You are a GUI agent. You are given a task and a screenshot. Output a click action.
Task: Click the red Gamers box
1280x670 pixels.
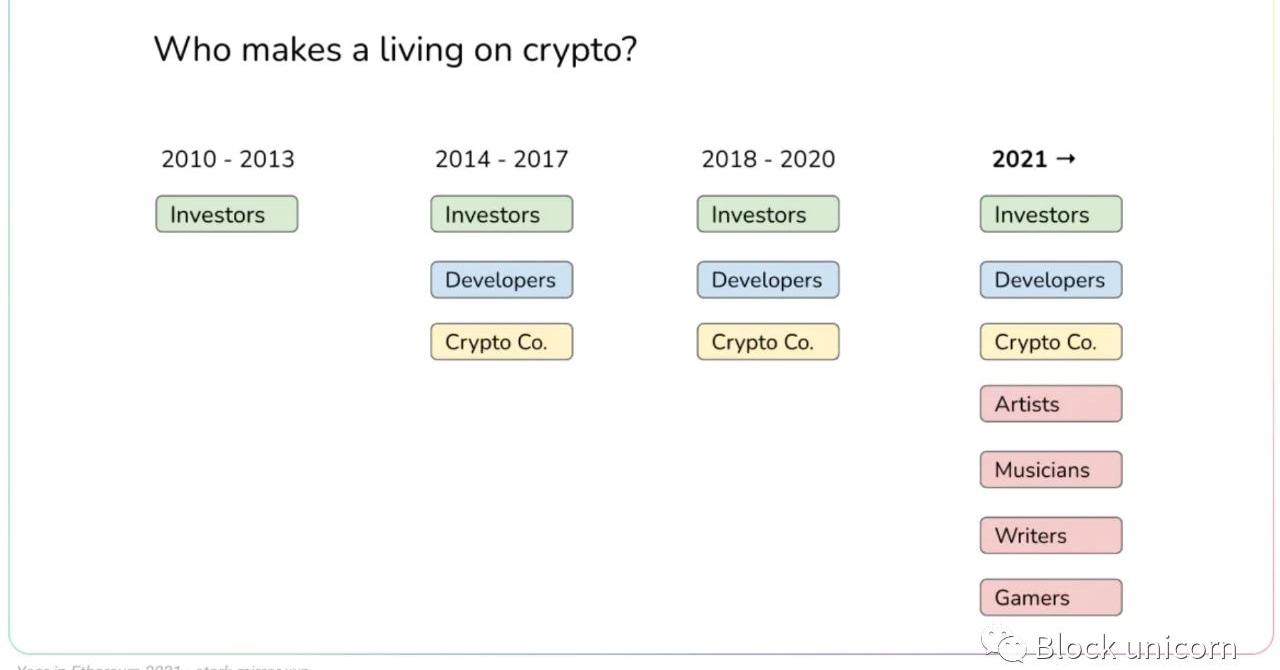[x=1051, y=598]
